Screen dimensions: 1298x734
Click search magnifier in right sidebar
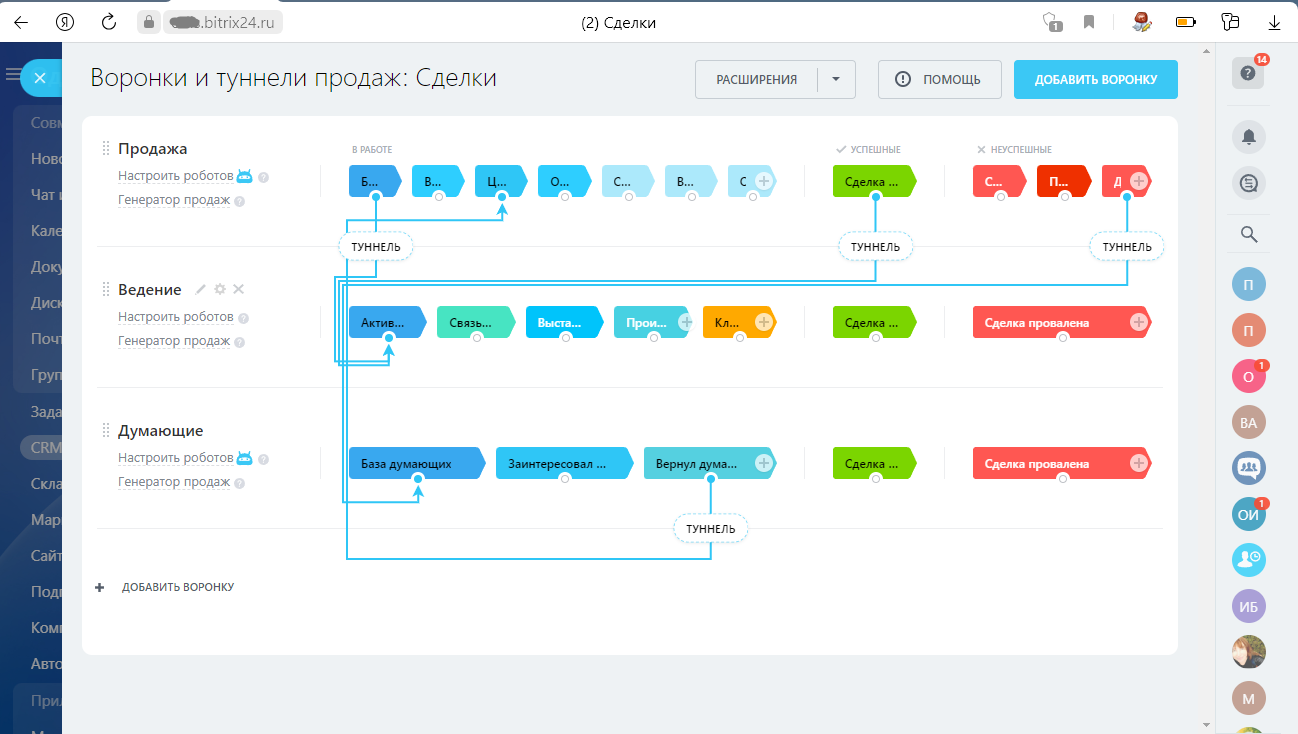tap(1248, 234)
